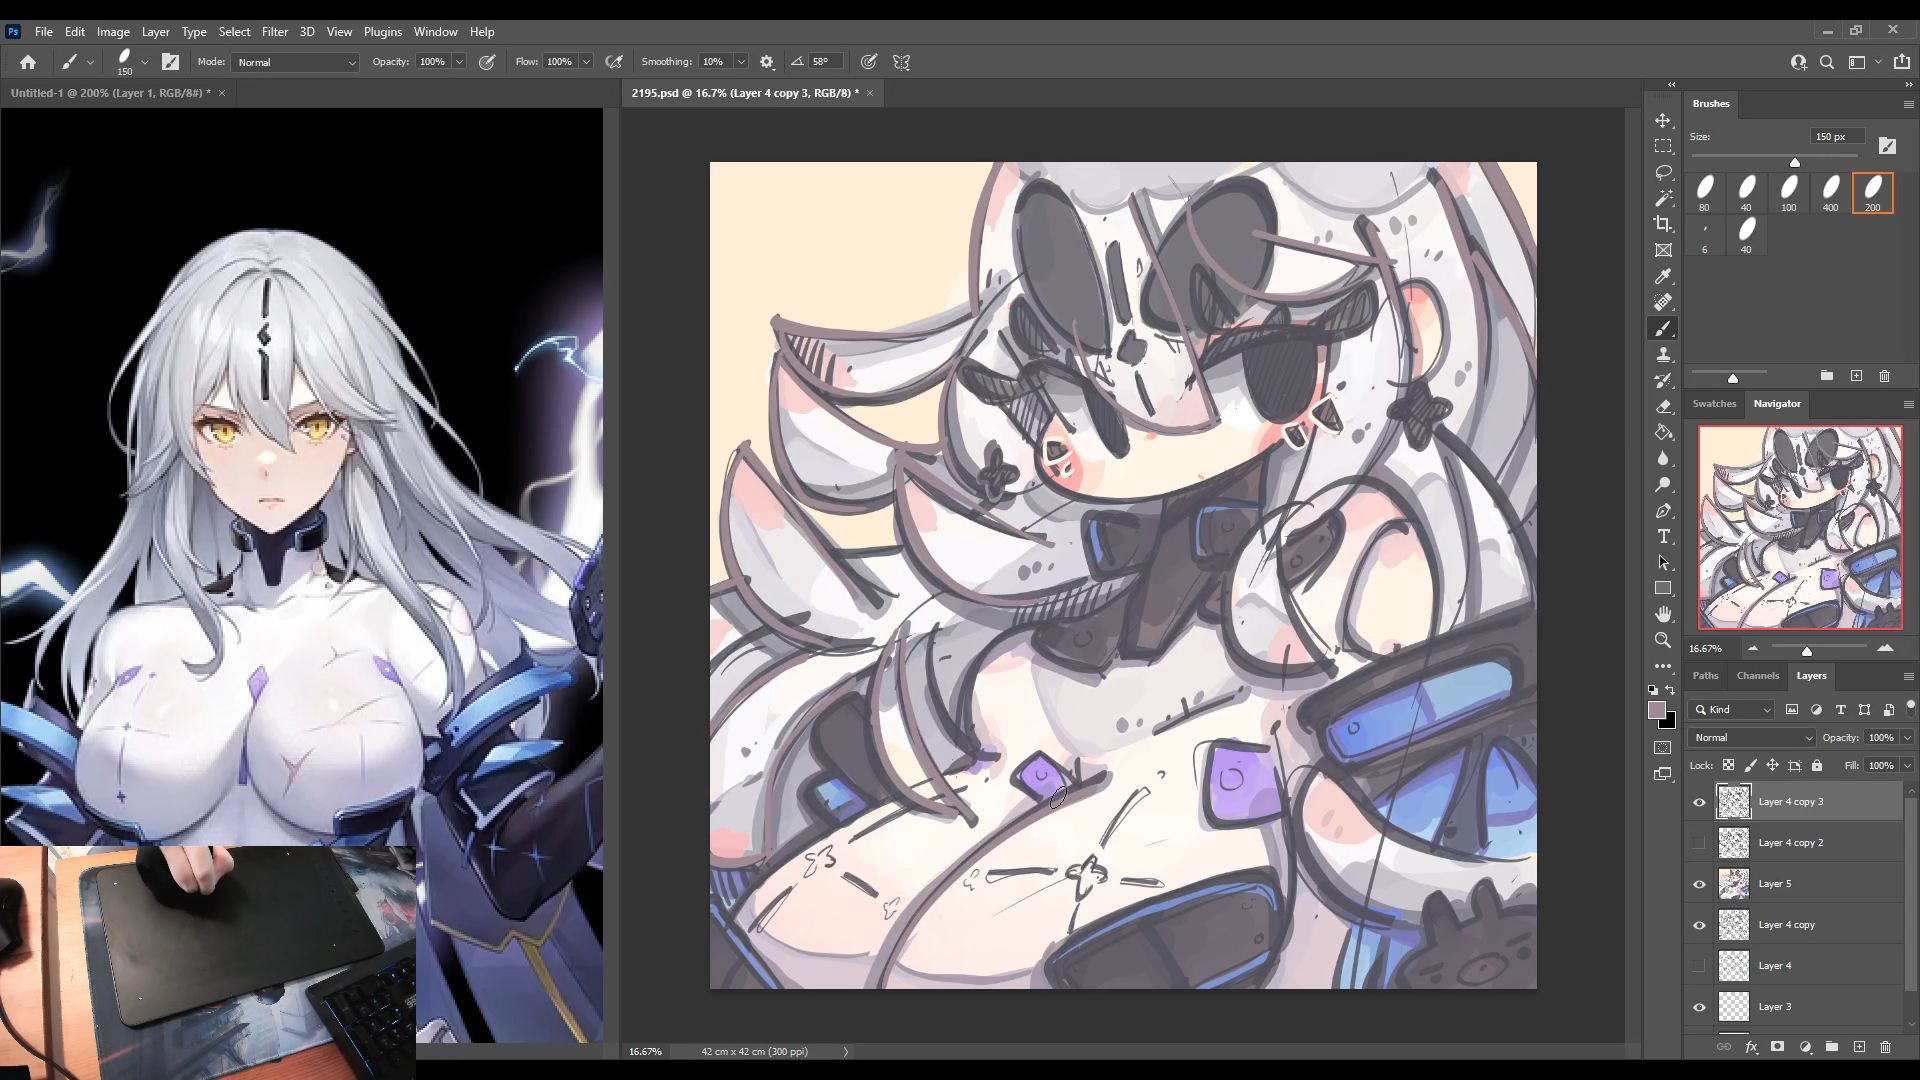Toggle lock all padlock icon
Viewport: 1920px width, 1080px height.
[1817, 765]
